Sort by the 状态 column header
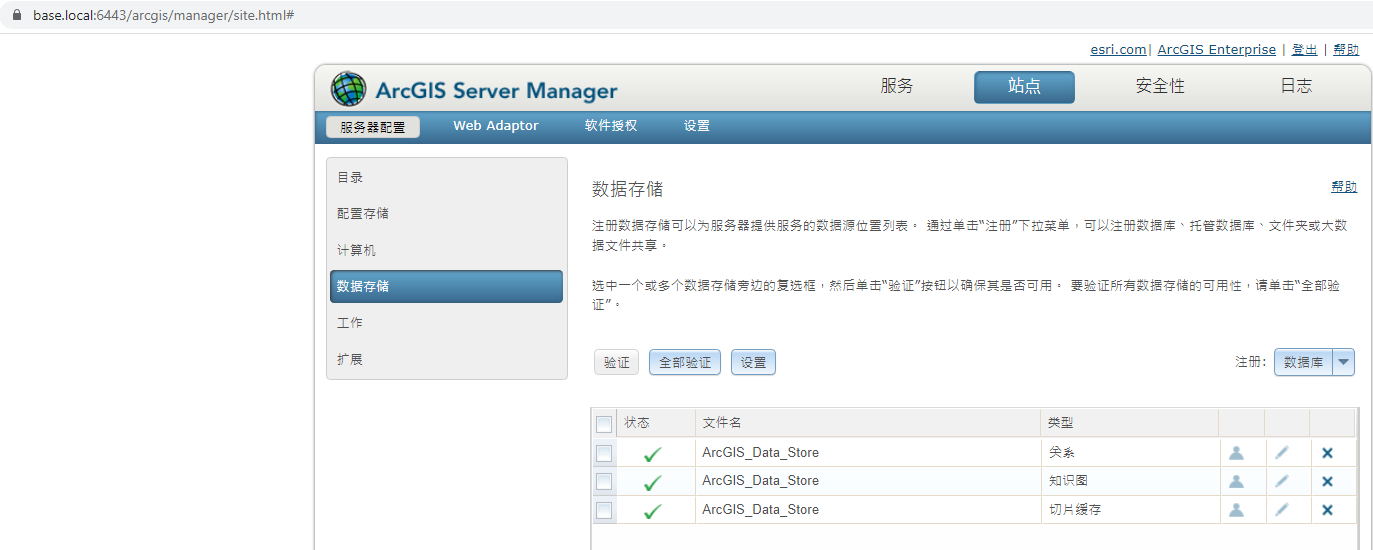The width and height of the screenshot is (1373, 550). point(656,423)
